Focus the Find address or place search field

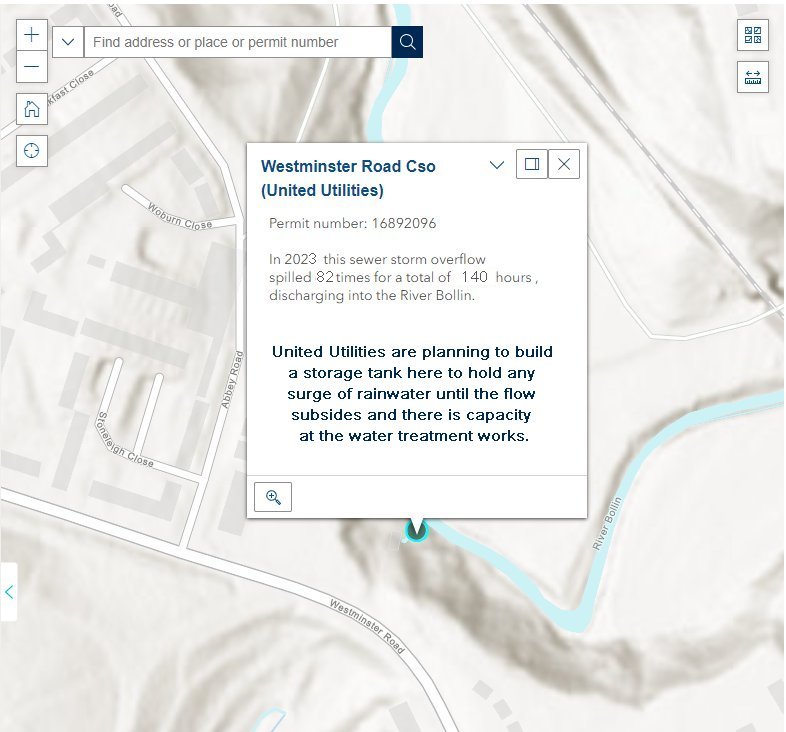pyautogui.click(x=238, y=42)
